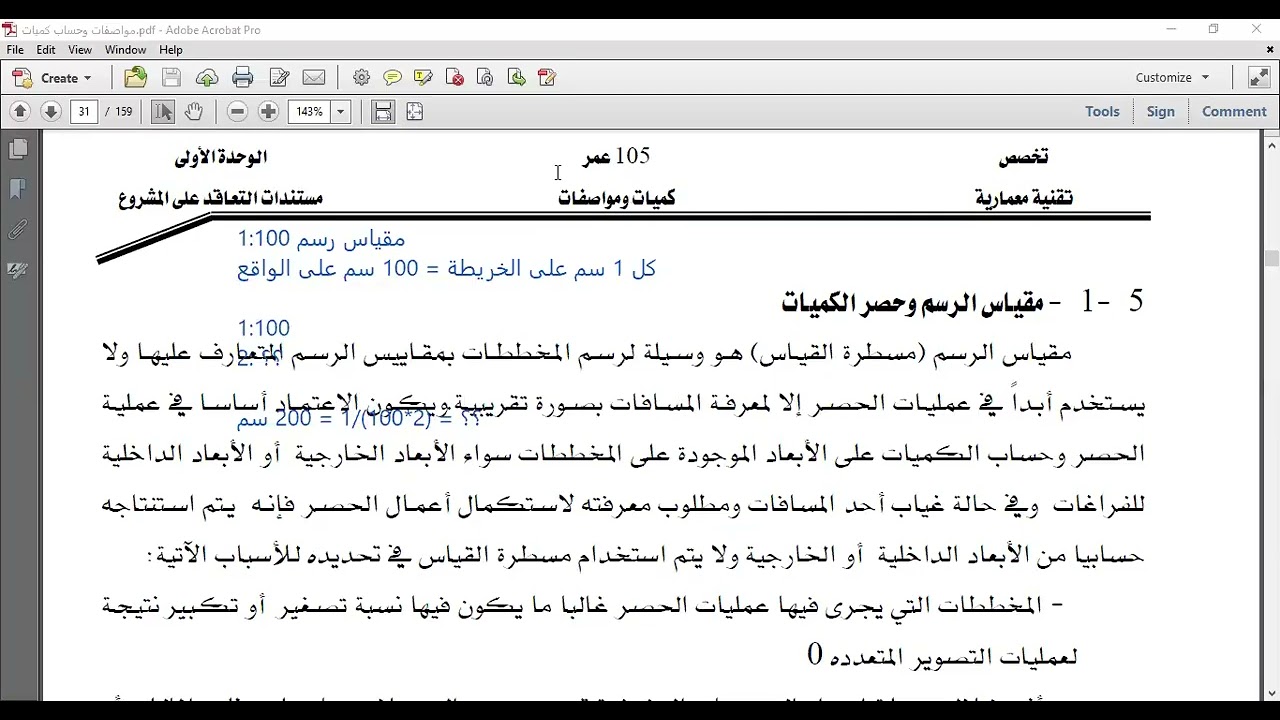Select the highlight text tool icon

pos(424,77)
